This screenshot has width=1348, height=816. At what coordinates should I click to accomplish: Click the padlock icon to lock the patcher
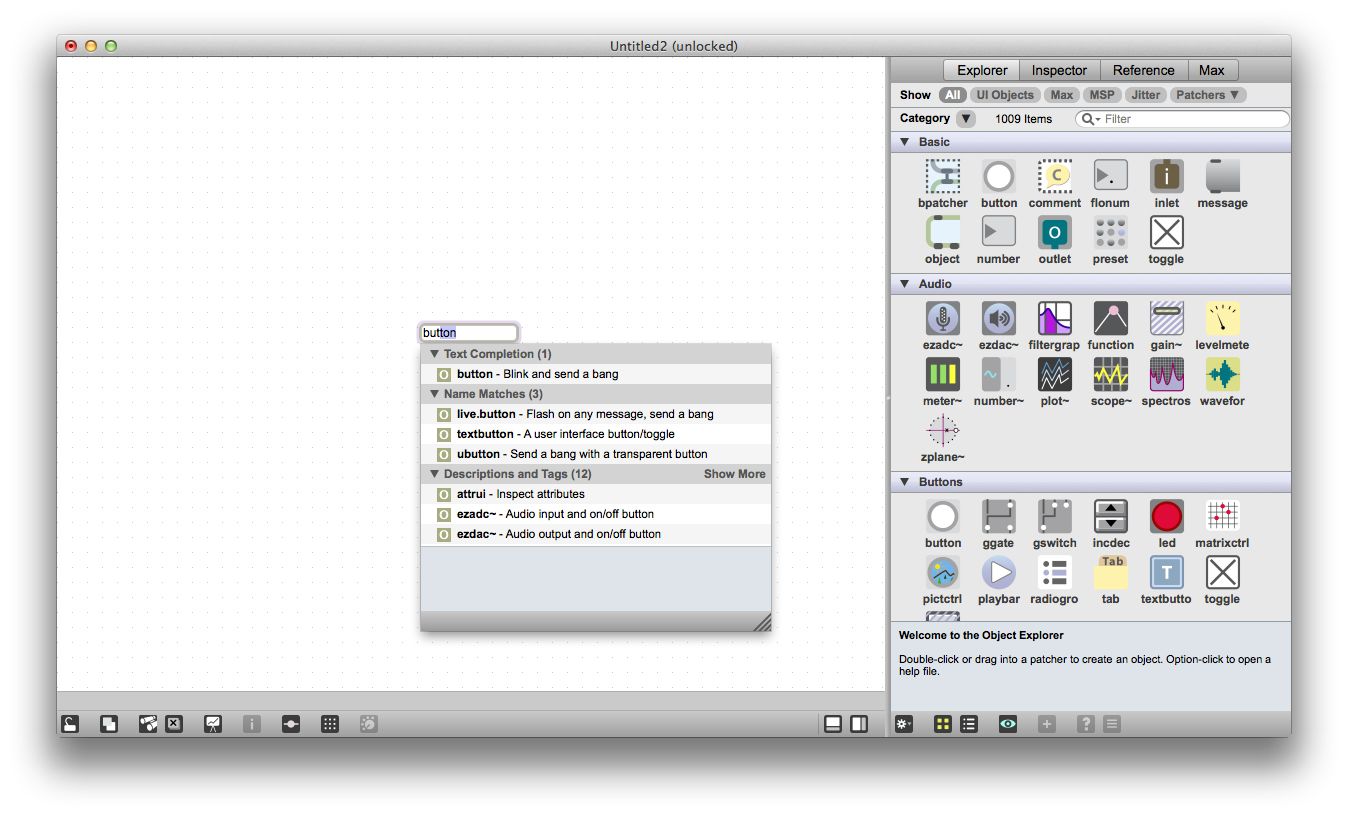tap(69, 723)
